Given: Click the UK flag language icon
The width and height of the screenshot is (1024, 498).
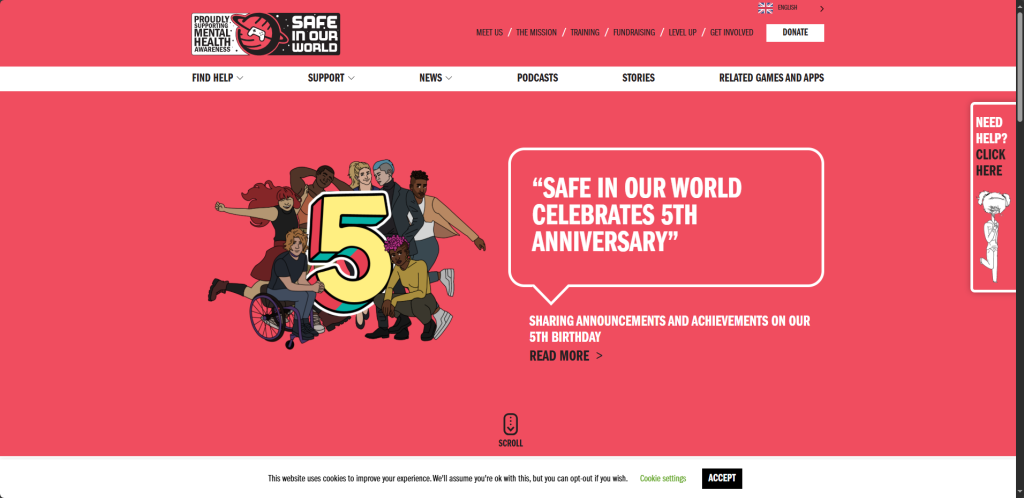Looking at the screenshot, I should (765, 8).
